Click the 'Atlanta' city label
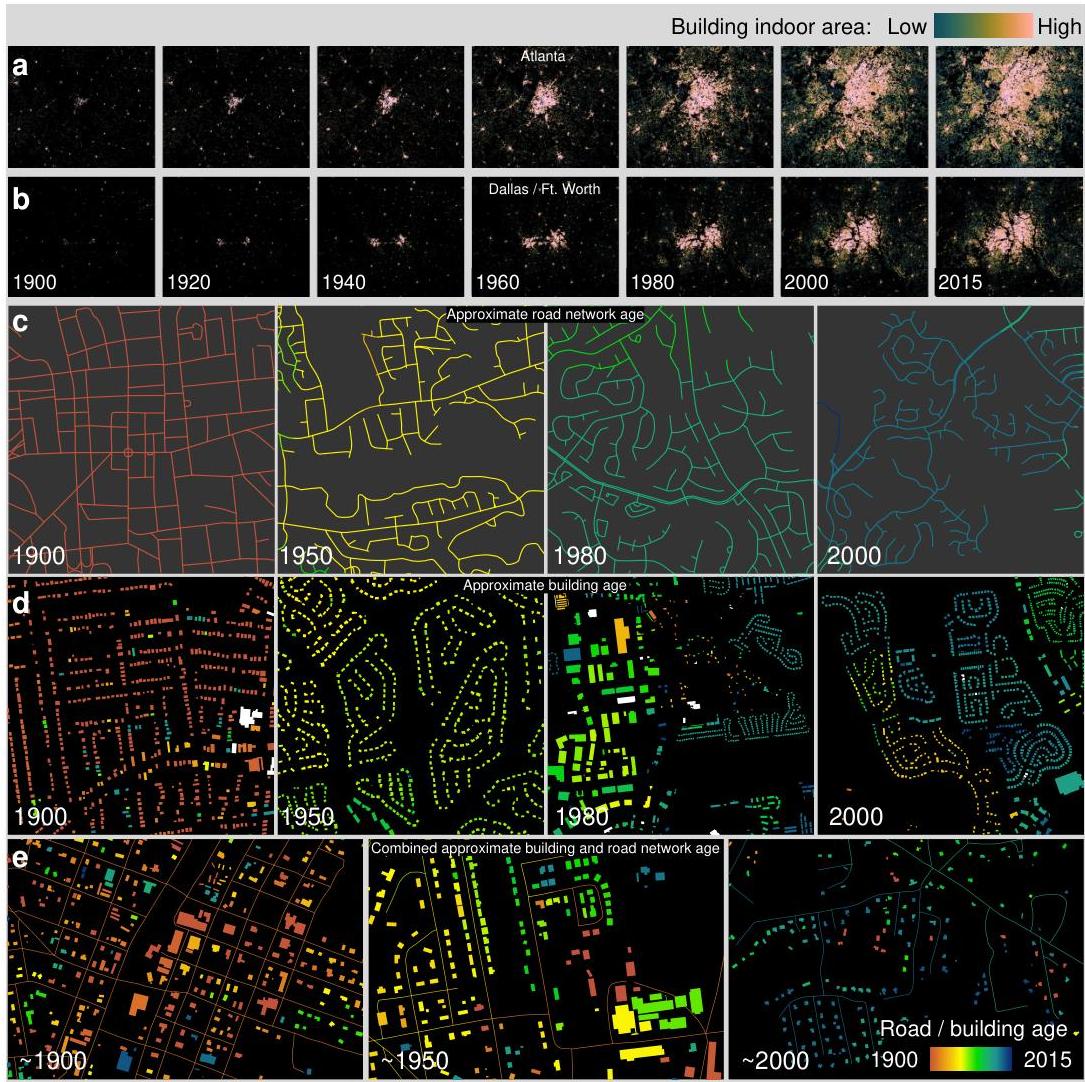 click(x=543, y=55)
